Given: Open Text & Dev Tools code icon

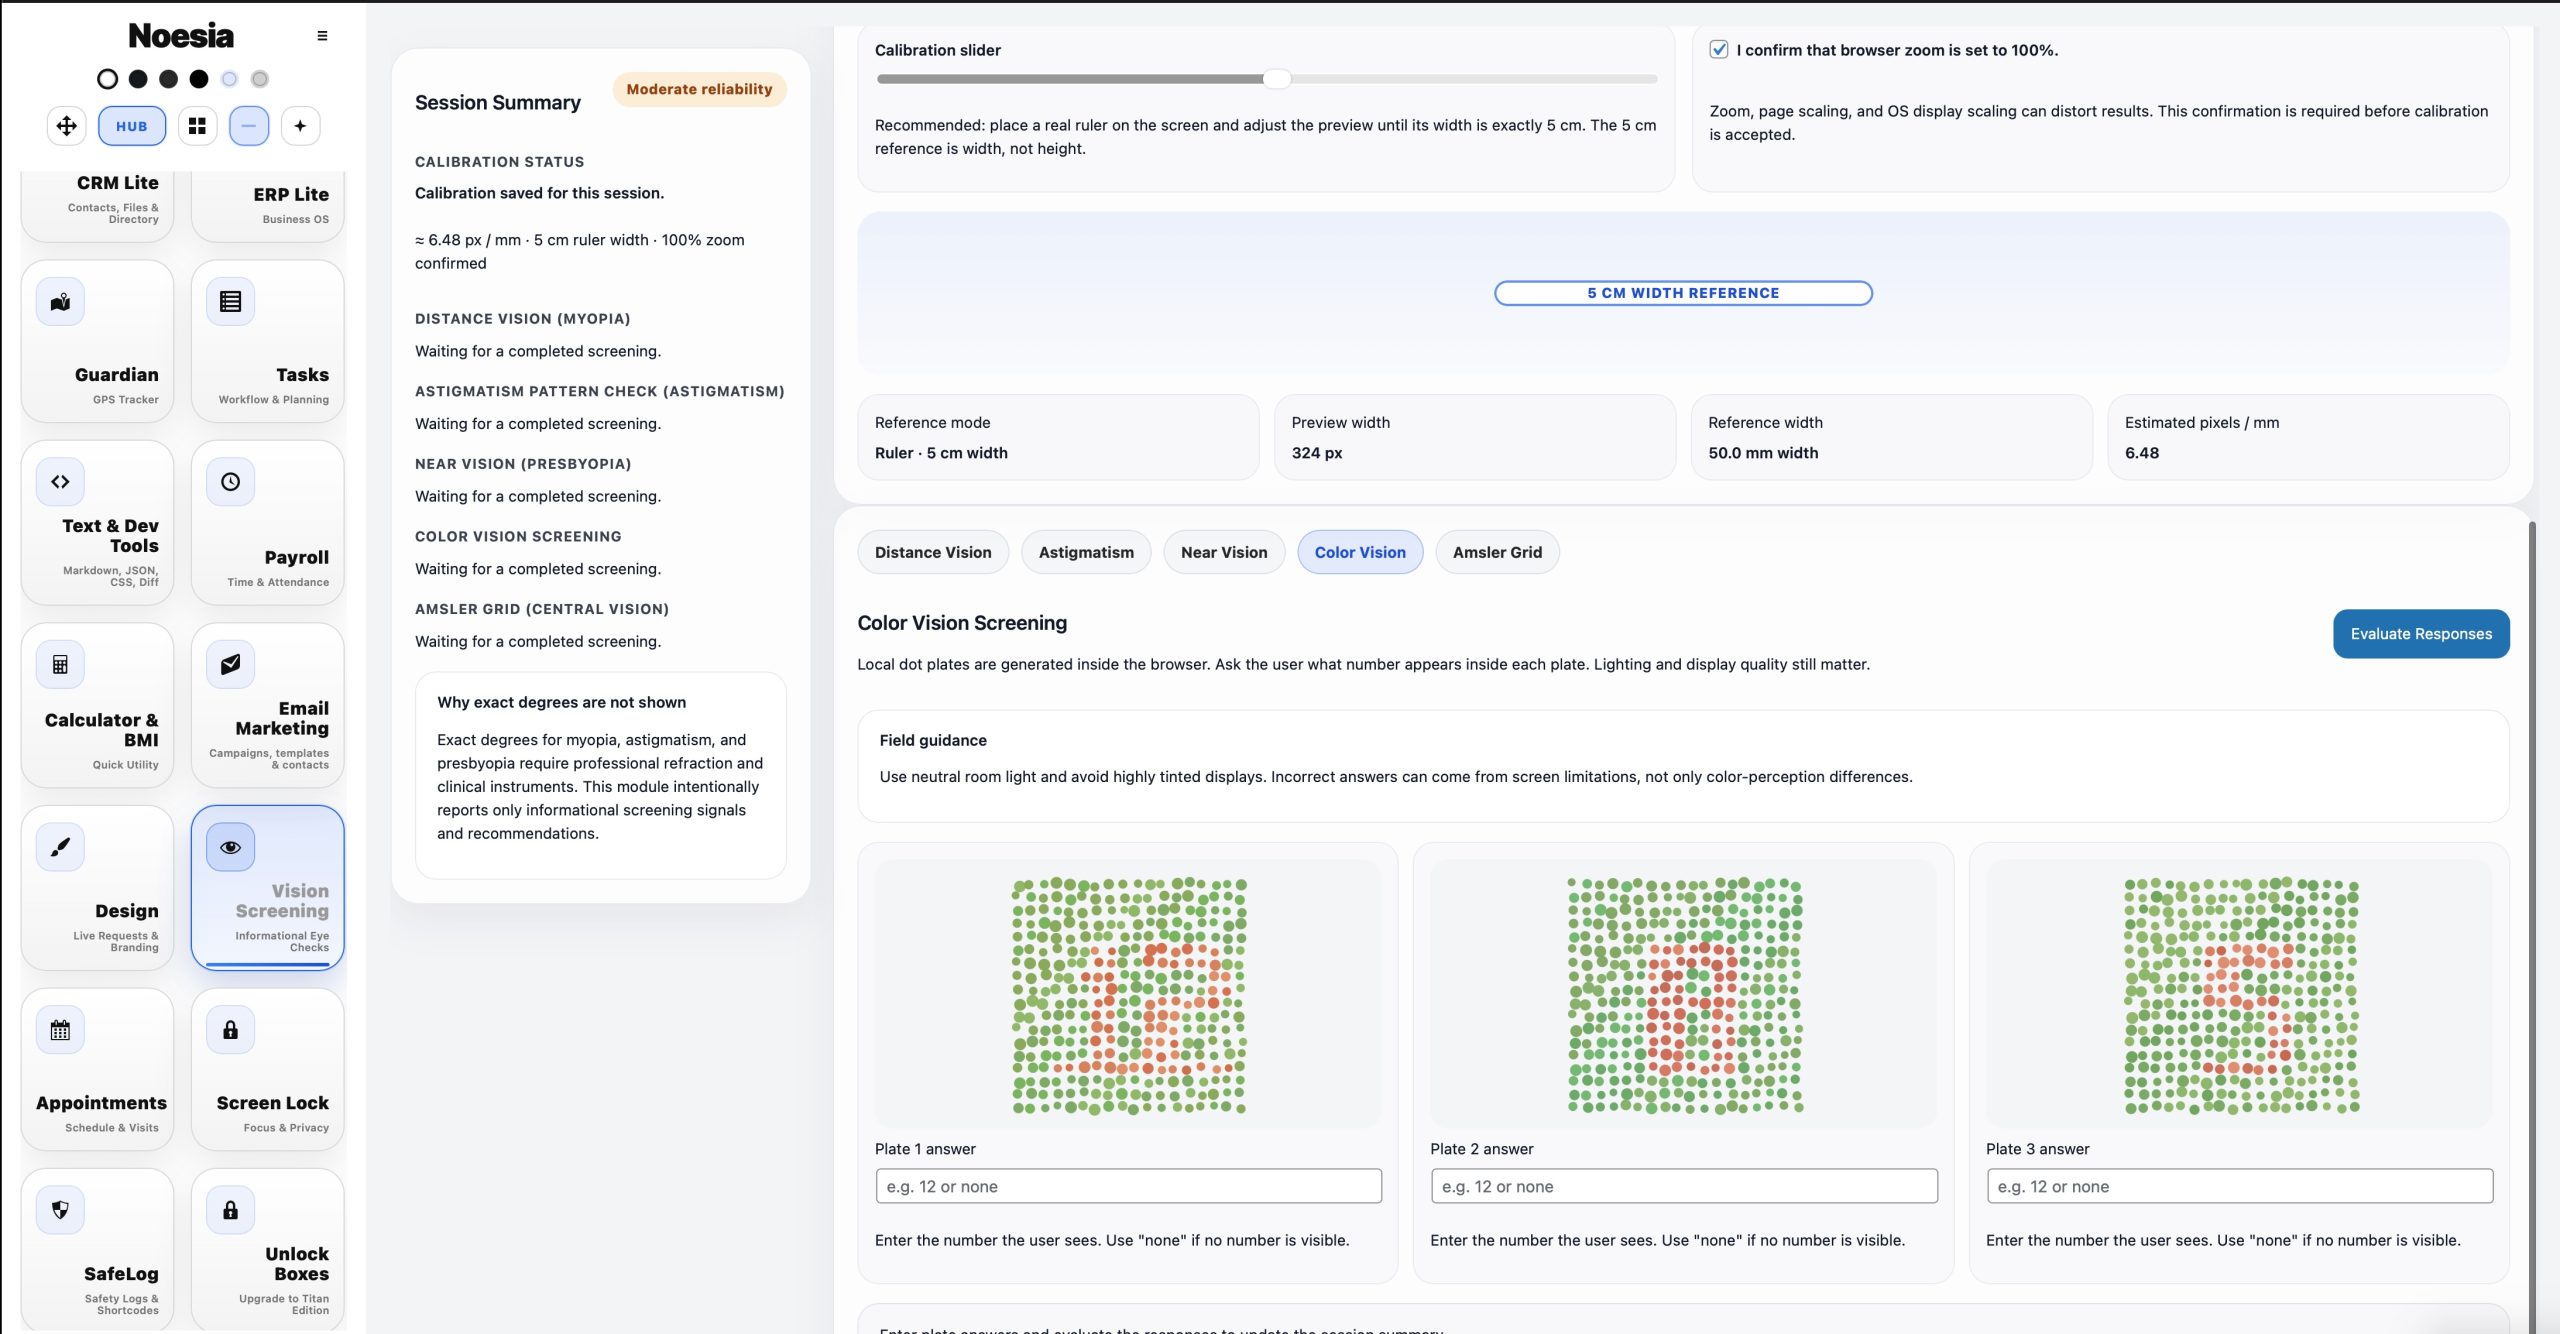Looking at the screenshot, I should (x=60, y=482).
